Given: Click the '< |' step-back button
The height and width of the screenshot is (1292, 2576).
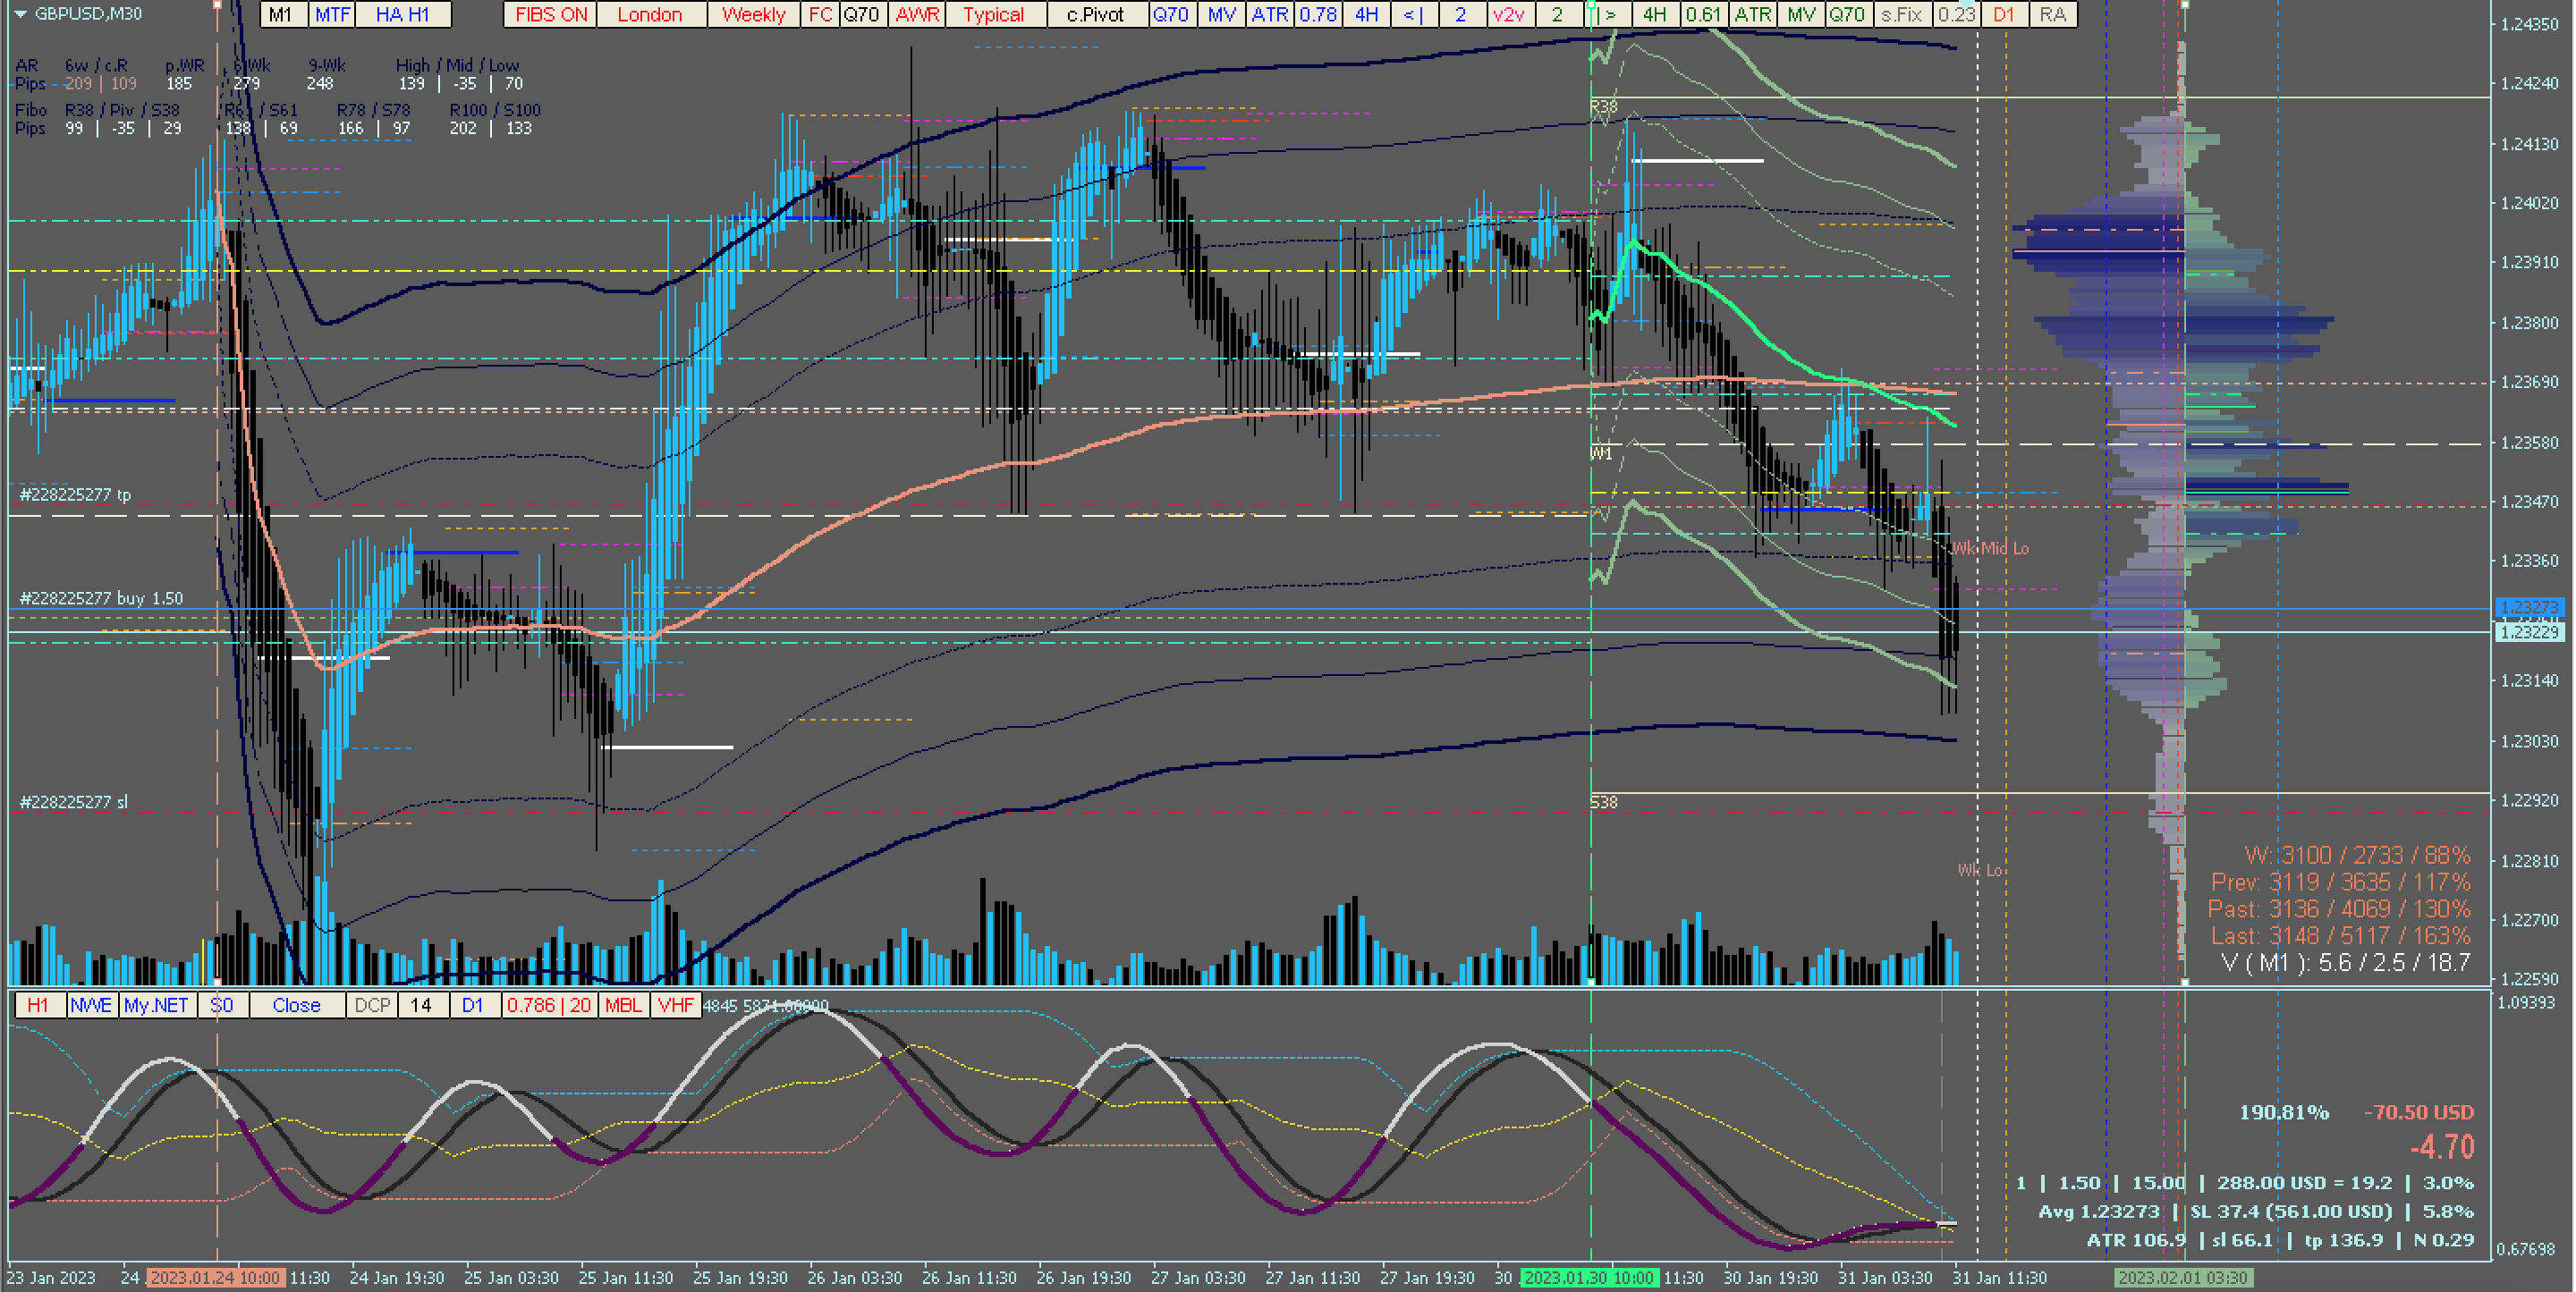Looking at the screenshot, I should coord(1413,14).
